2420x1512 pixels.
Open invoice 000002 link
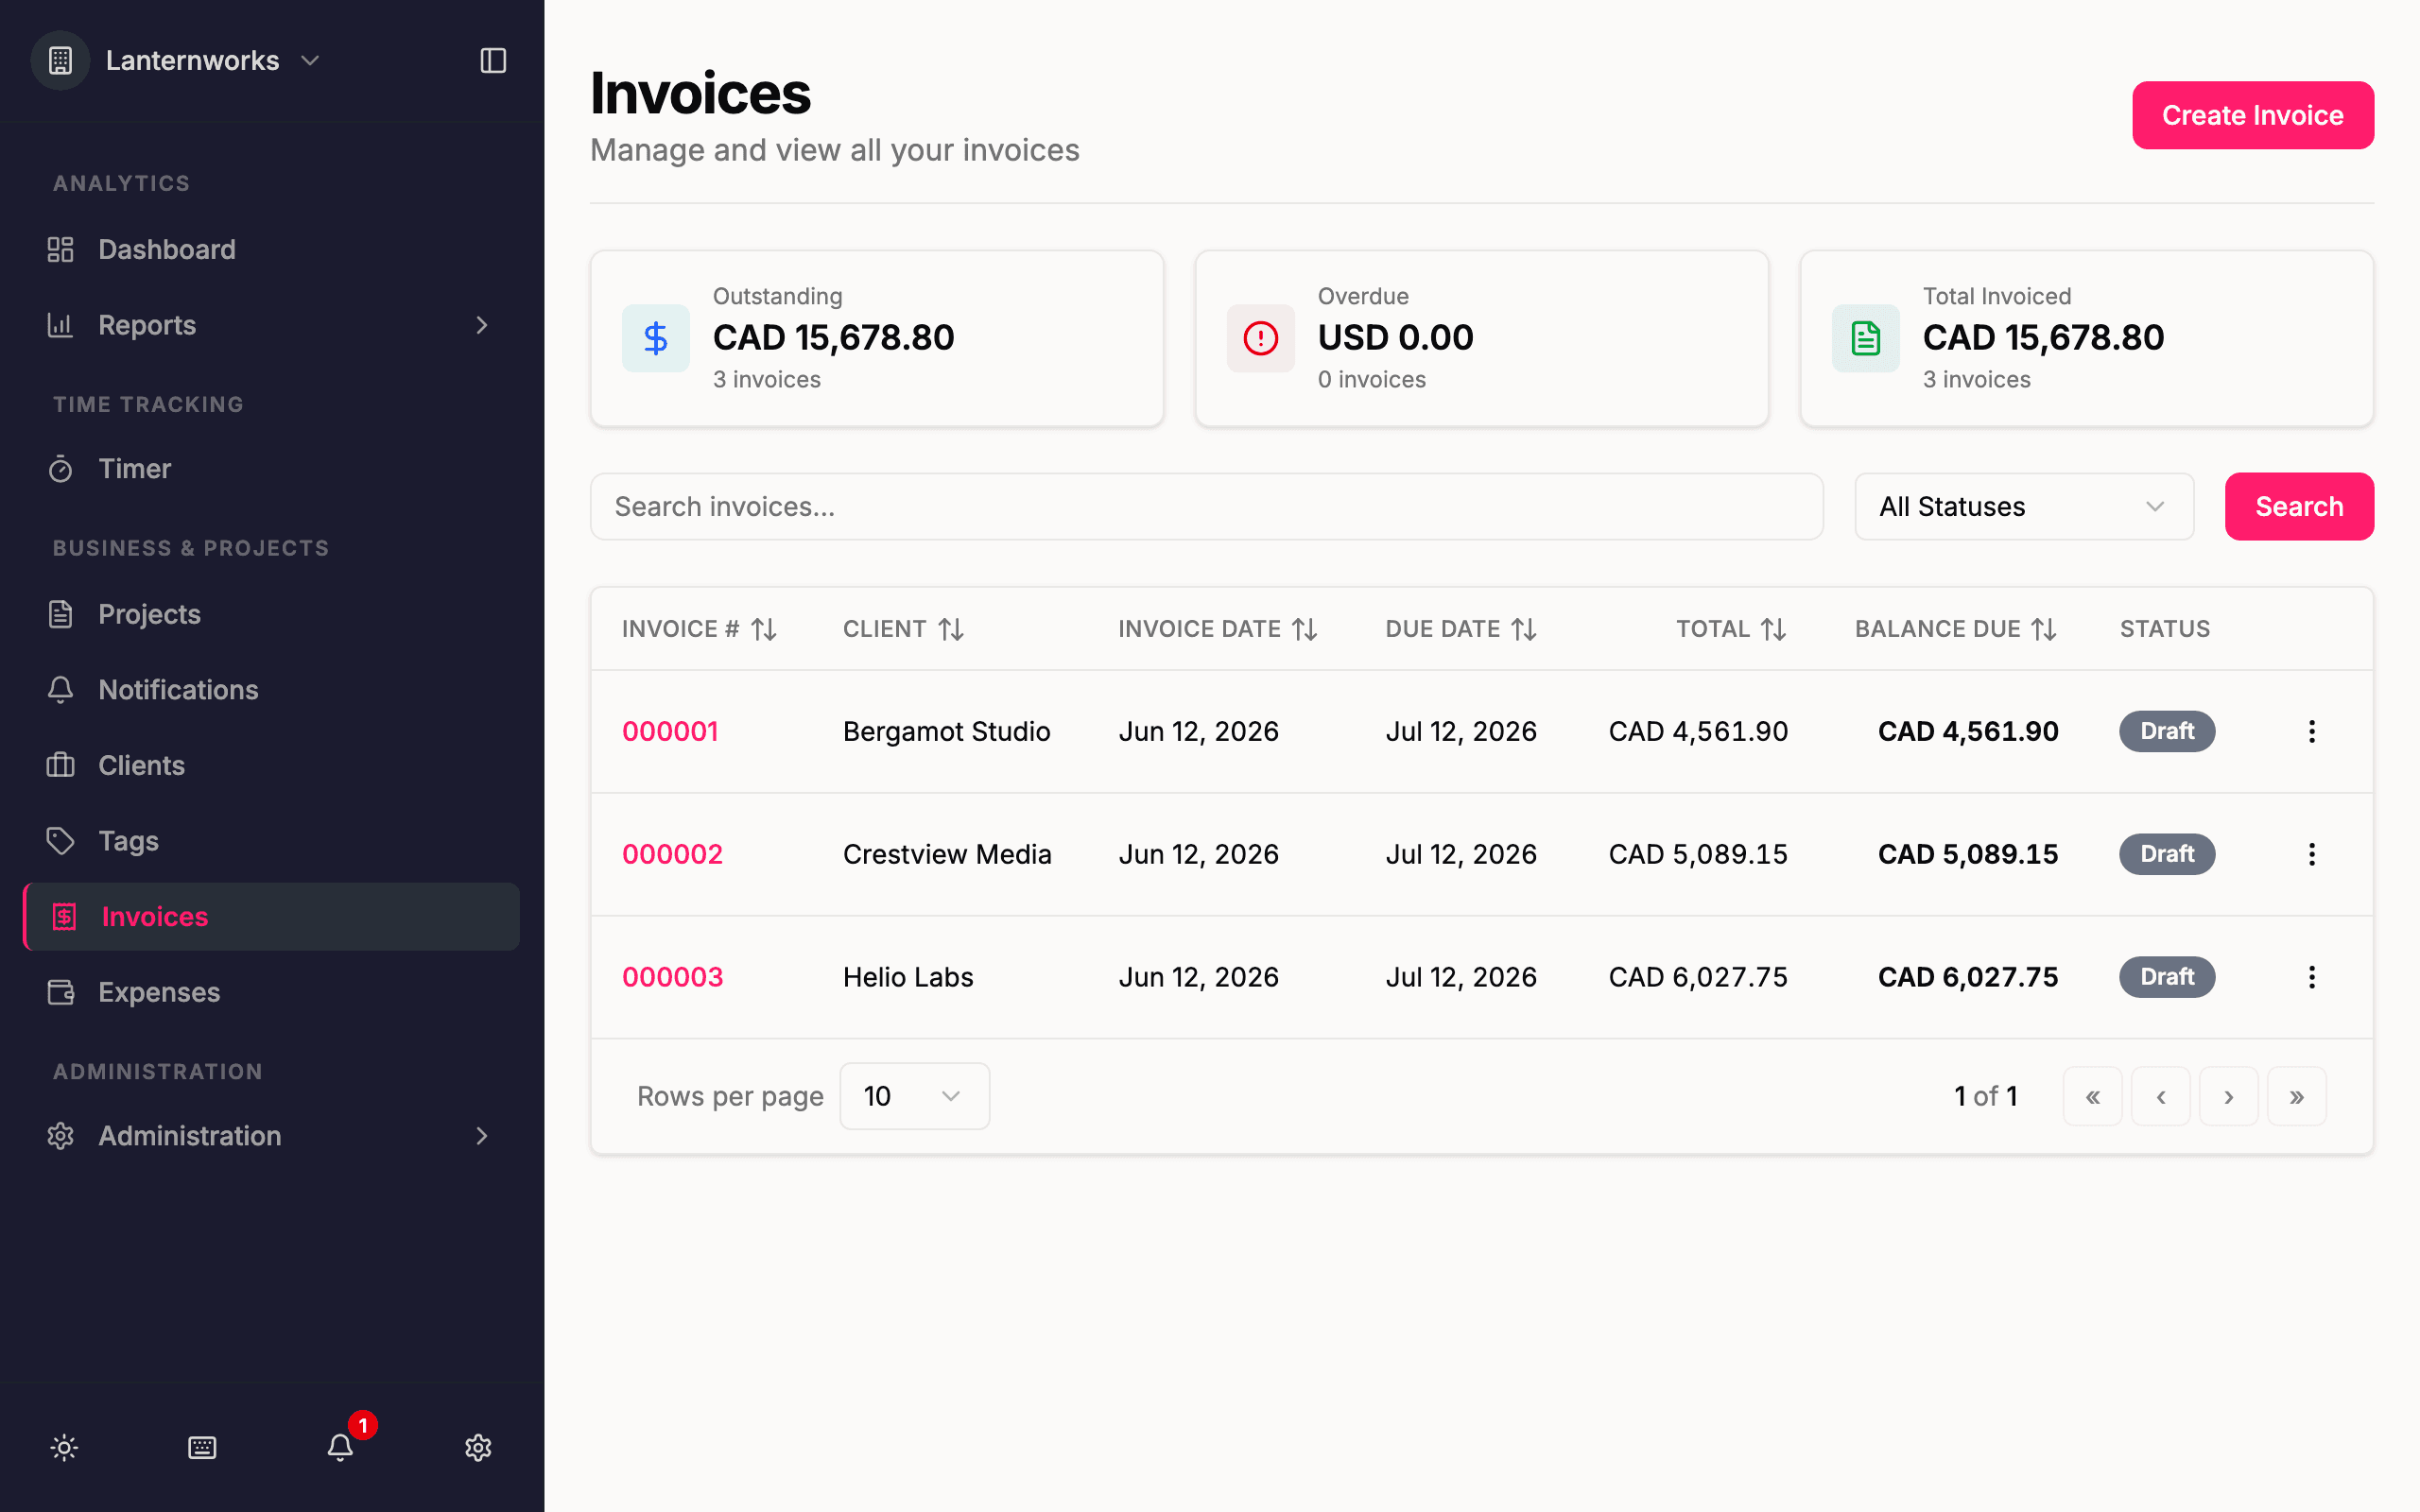pyautogui.click(x=672, y=854)
